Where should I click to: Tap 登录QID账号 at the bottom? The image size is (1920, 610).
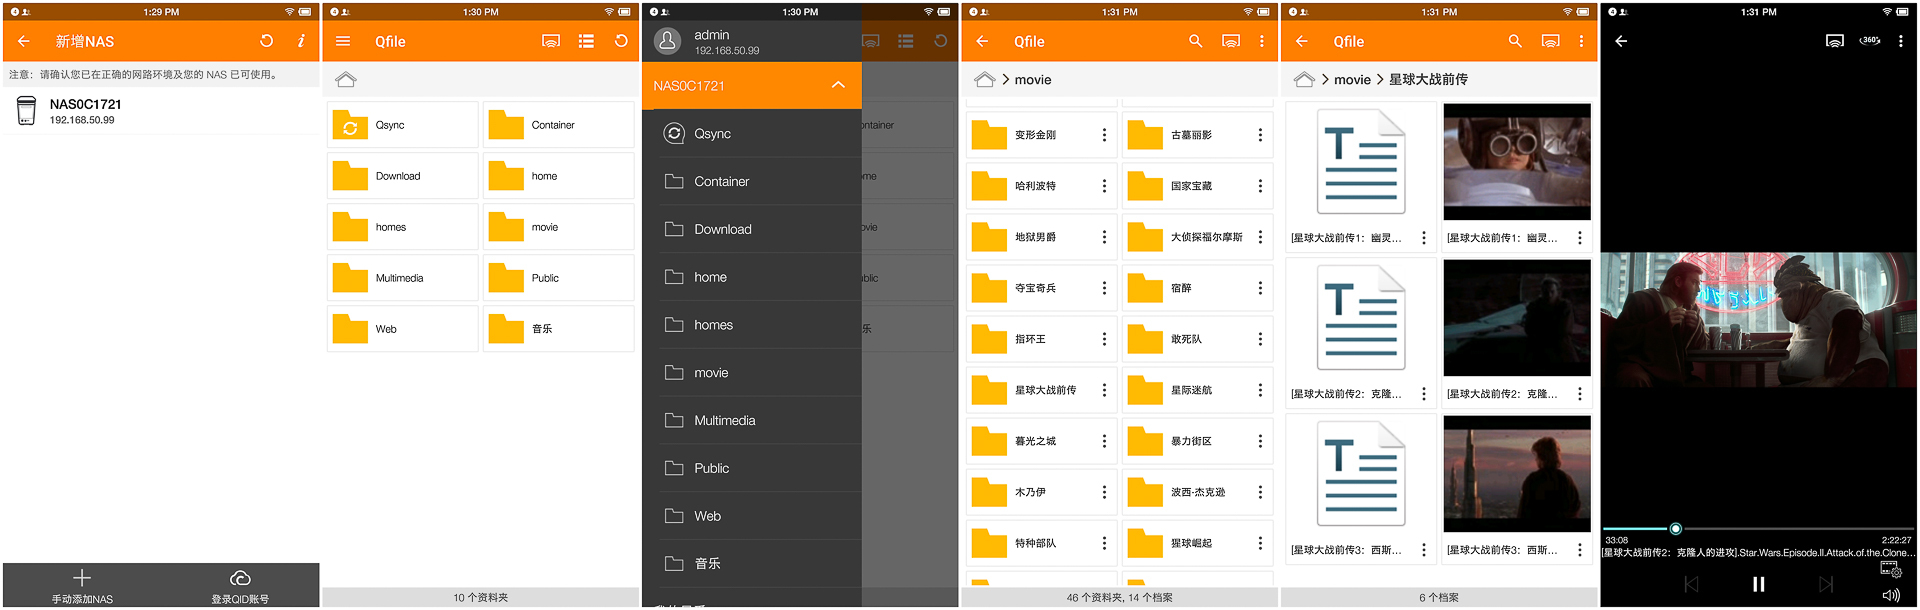point(240,587)
